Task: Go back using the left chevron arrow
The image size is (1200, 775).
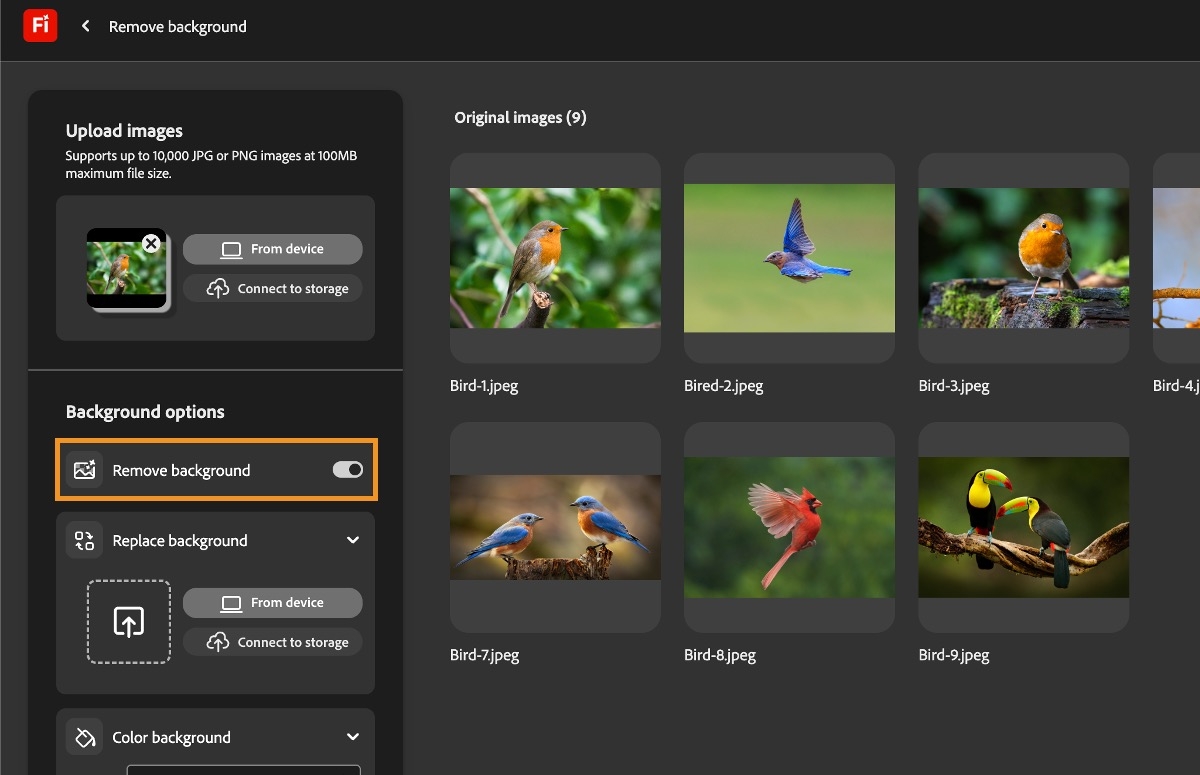Action: 86,26
